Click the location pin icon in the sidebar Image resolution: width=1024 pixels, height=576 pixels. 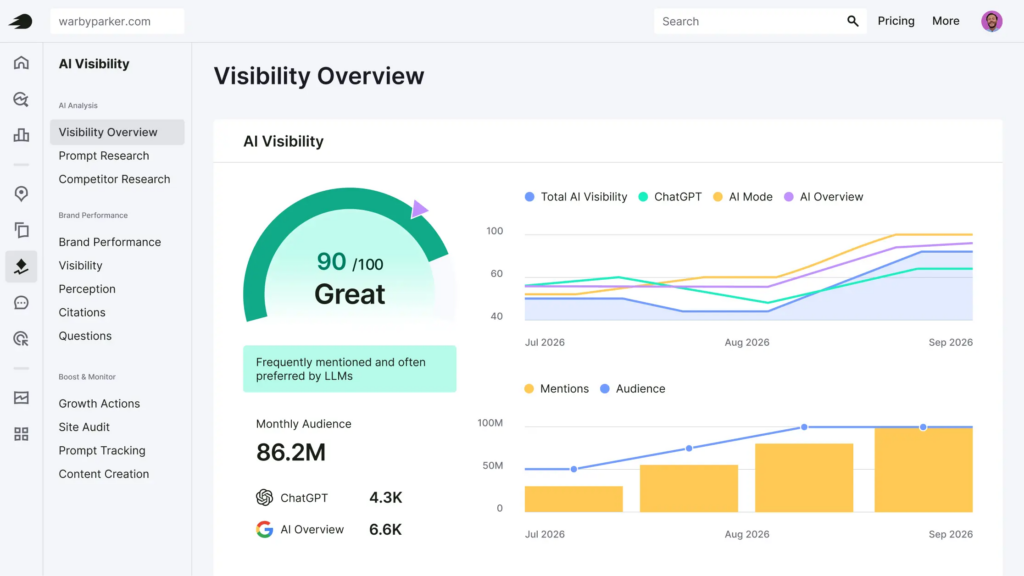pyautogui.click(x=21, y=194)
